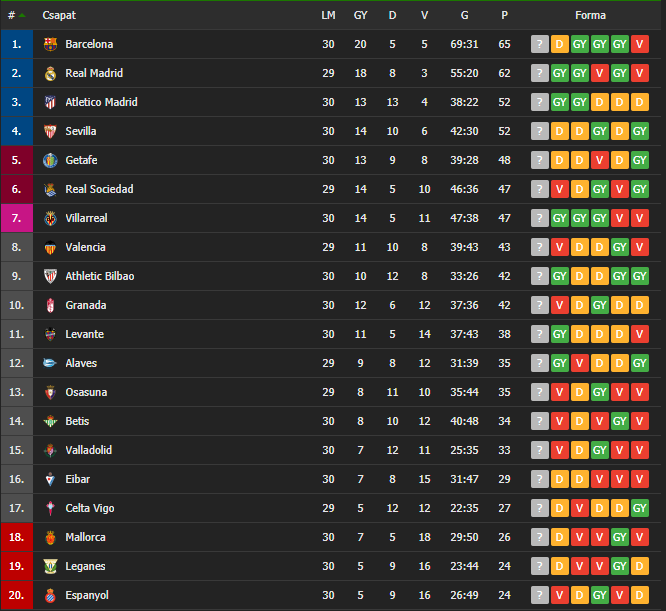The height and width of the screenshot is (611, 666).
Task: Click the Sevilla club badge
Action: [x=50, y=131]
